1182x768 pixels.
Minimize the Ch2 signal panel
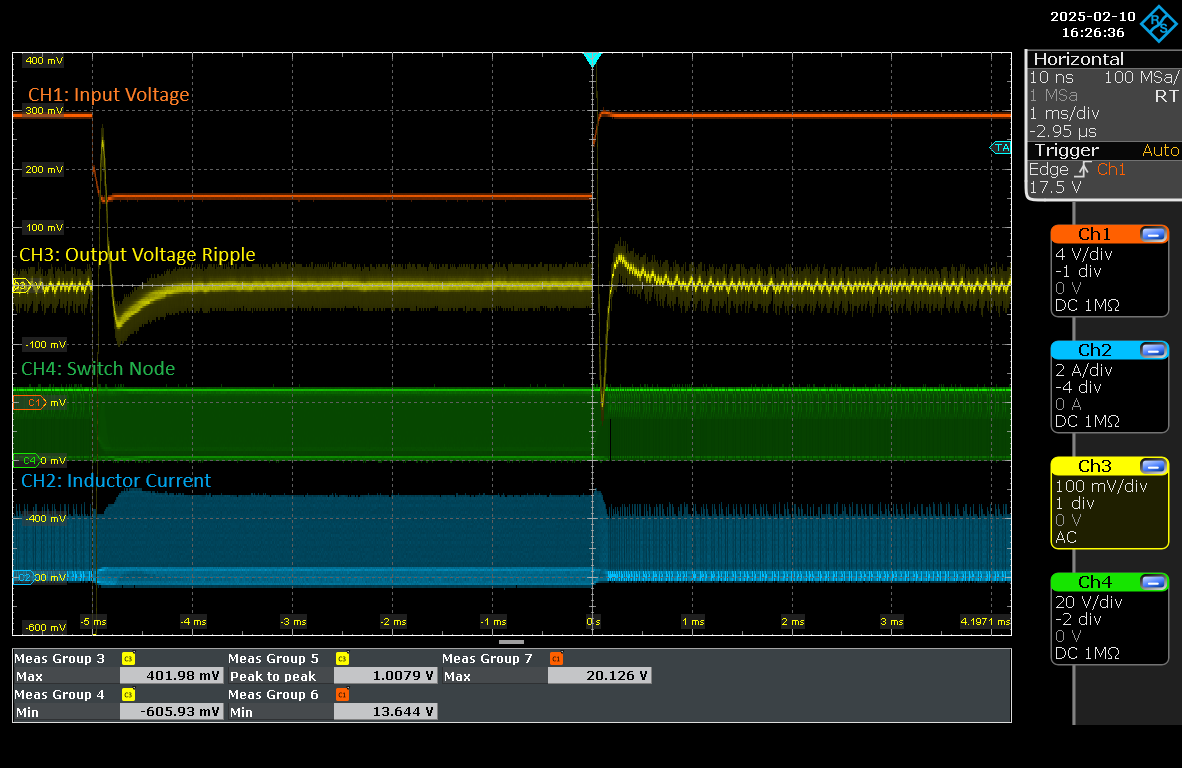point(1153,350)
